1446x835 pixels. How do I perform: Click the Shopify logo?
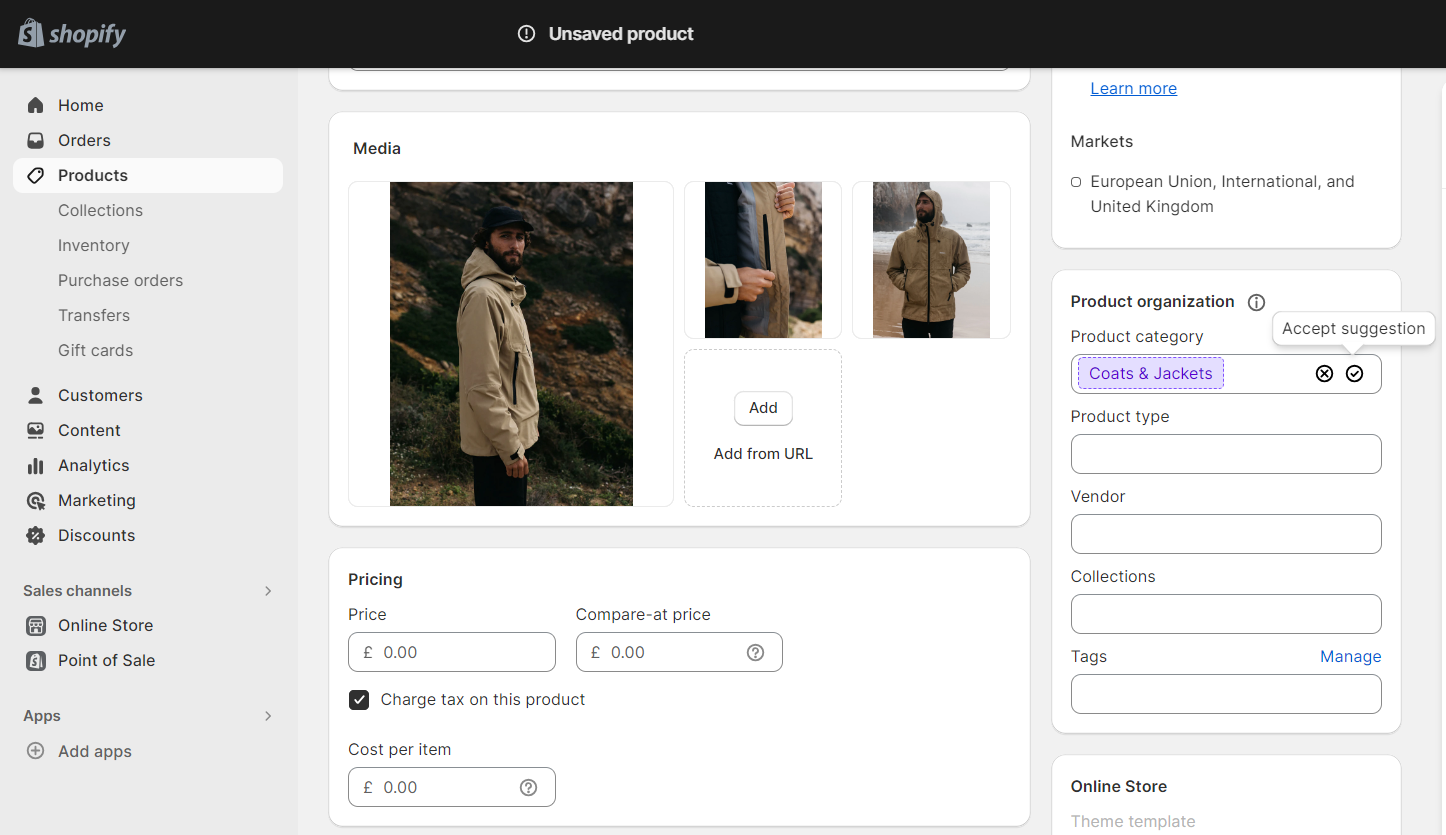tap(71, 33)
